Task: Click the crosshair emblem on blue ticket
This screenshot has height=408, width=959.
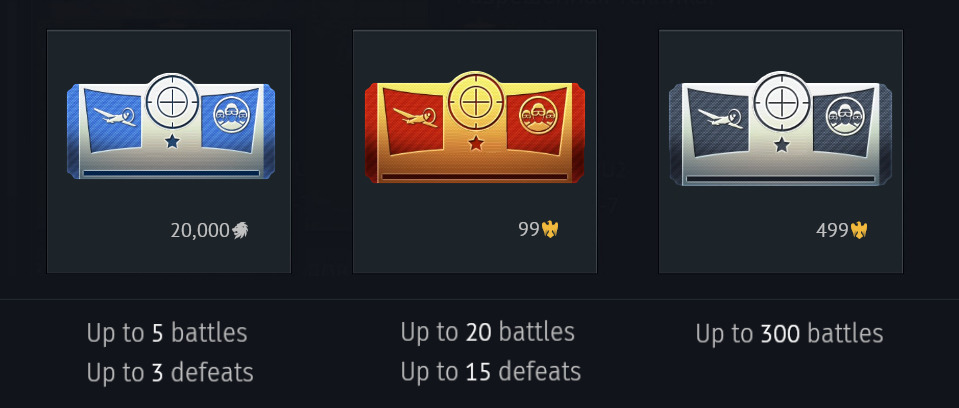Action: coord(172,102)
